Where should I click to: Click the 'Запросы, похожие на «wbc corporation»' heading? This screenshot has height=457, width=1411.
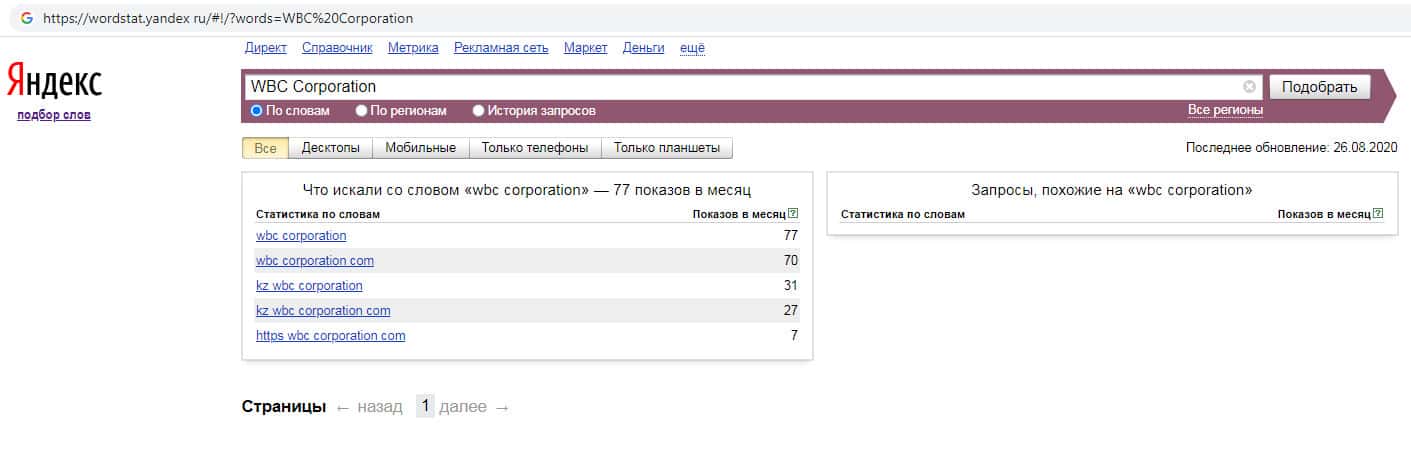click(x=1112, y=190)
